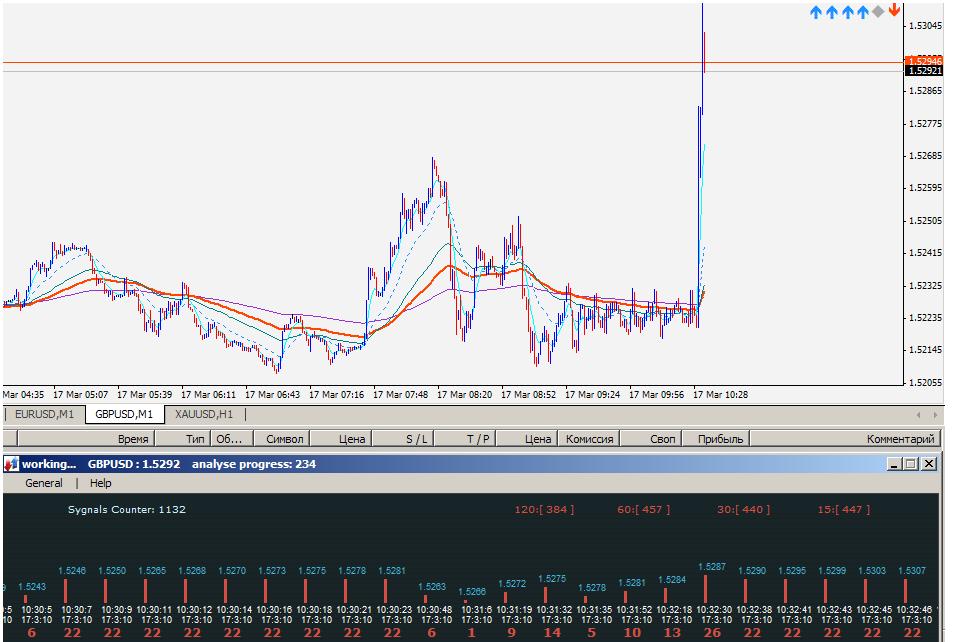Open the XAUUSD,H1 chart tab
Screen dimensions: 957x642
[x=204, y=414]
